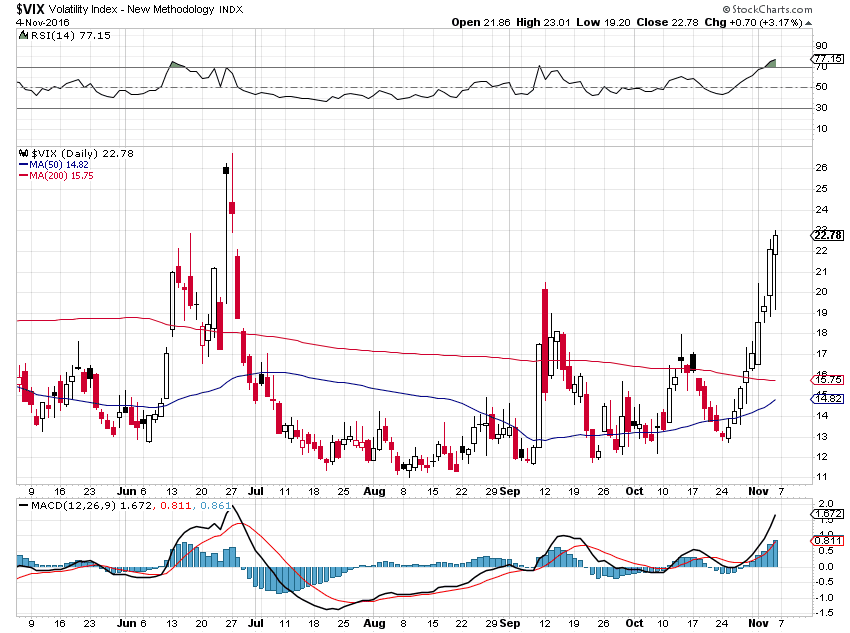Click the Nov label under the MACD panel

[x=758, y=623]
